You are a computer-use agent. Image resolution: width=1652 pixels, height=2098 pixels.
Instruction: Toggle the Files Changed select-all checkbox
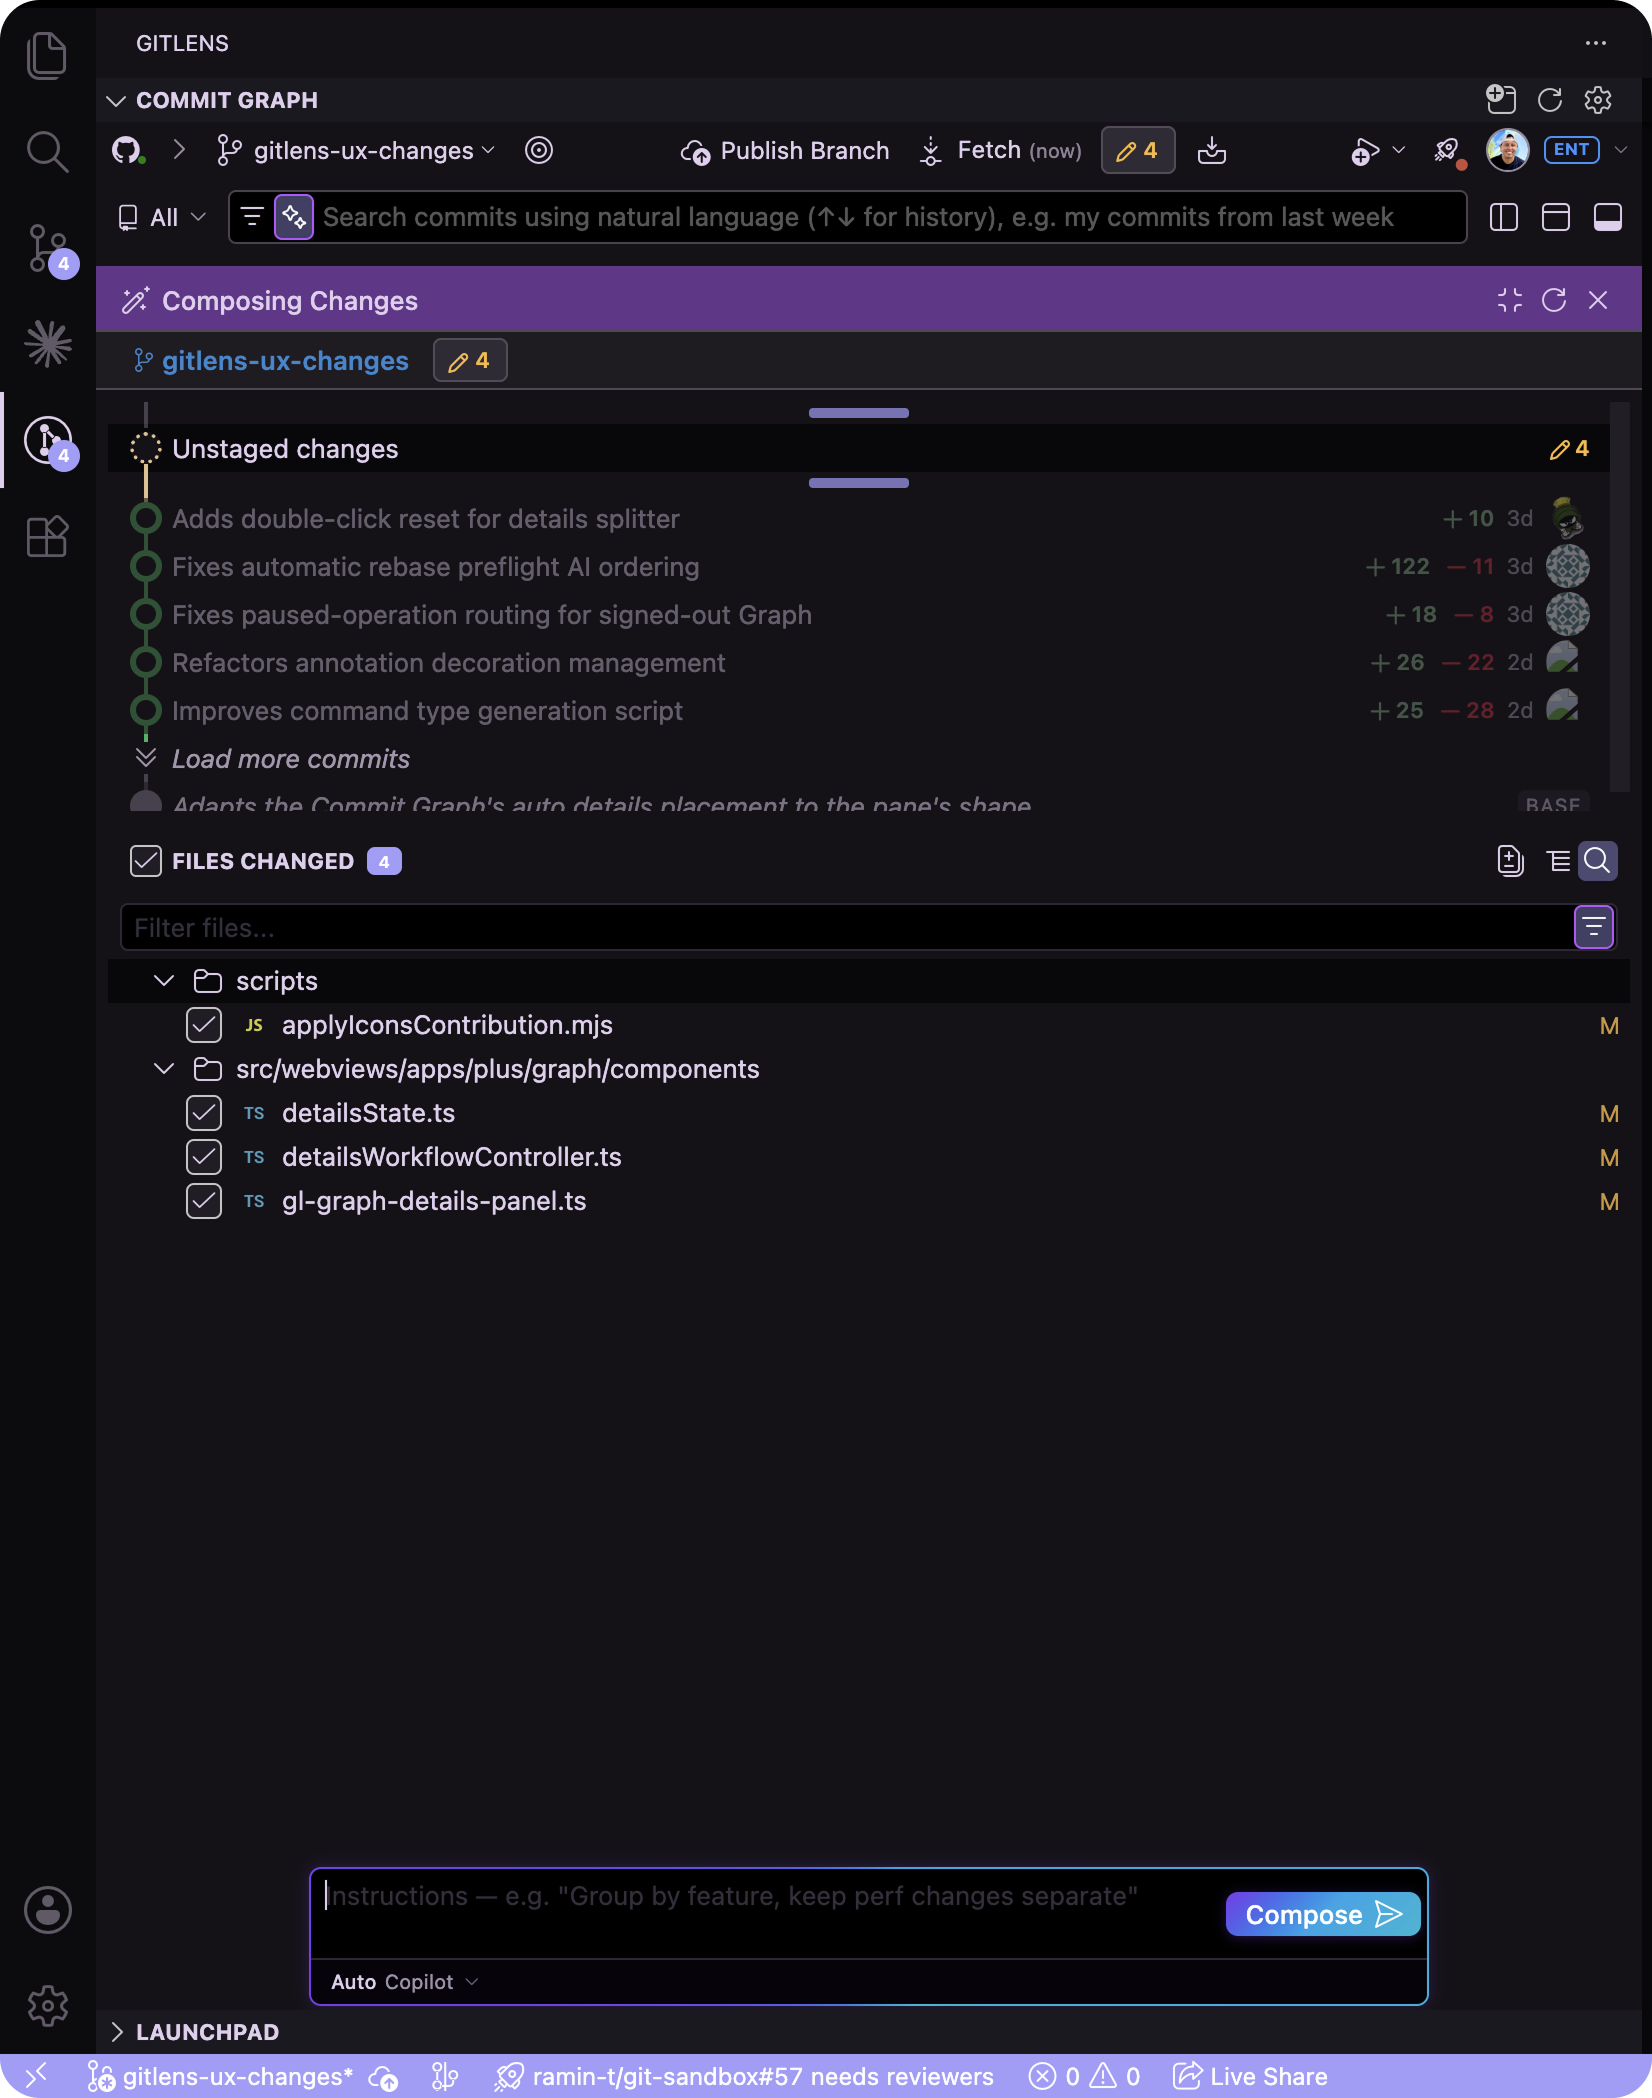146,861
